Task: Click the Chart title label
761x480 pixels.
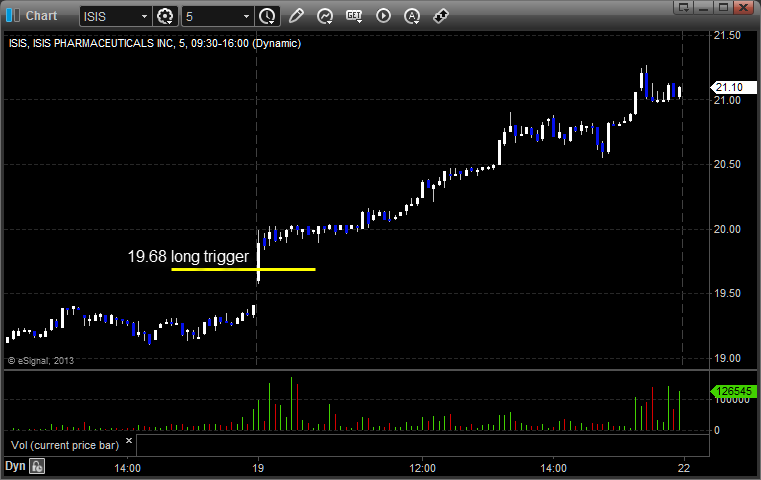Action: [41, 16]
